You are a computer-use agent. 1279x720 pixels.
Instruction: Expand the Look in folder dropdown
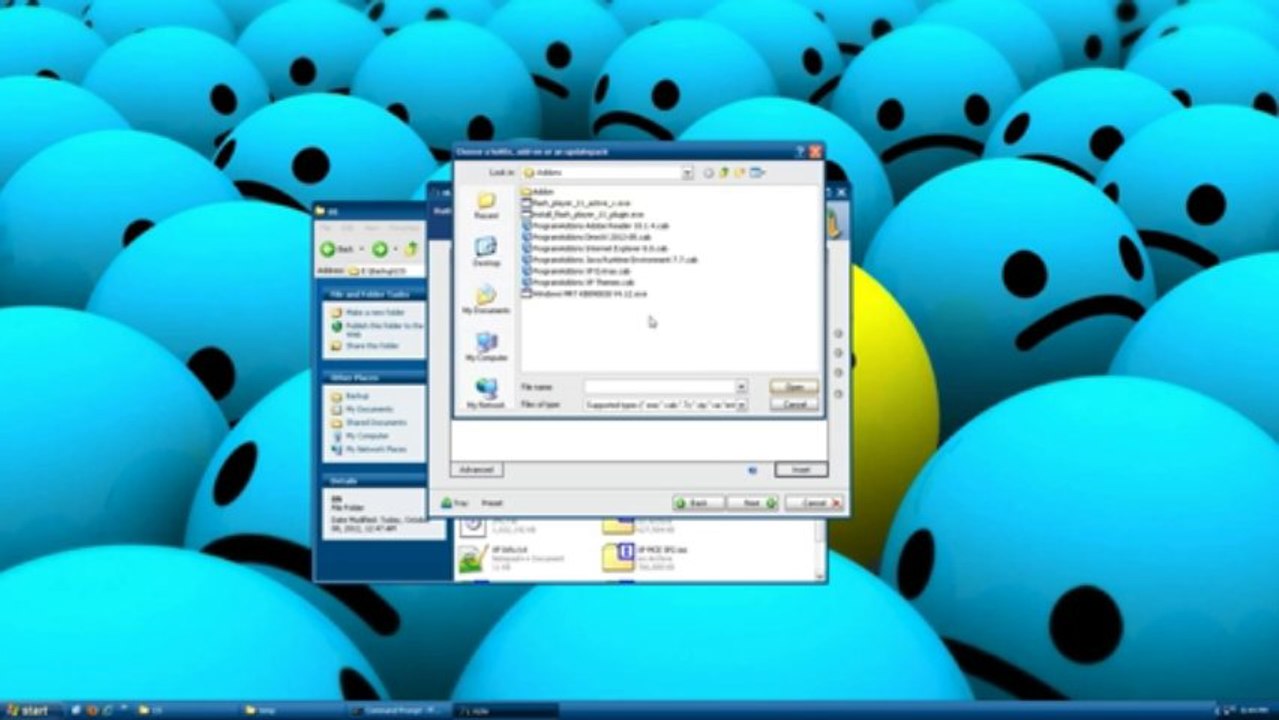(x=687, y=173)
